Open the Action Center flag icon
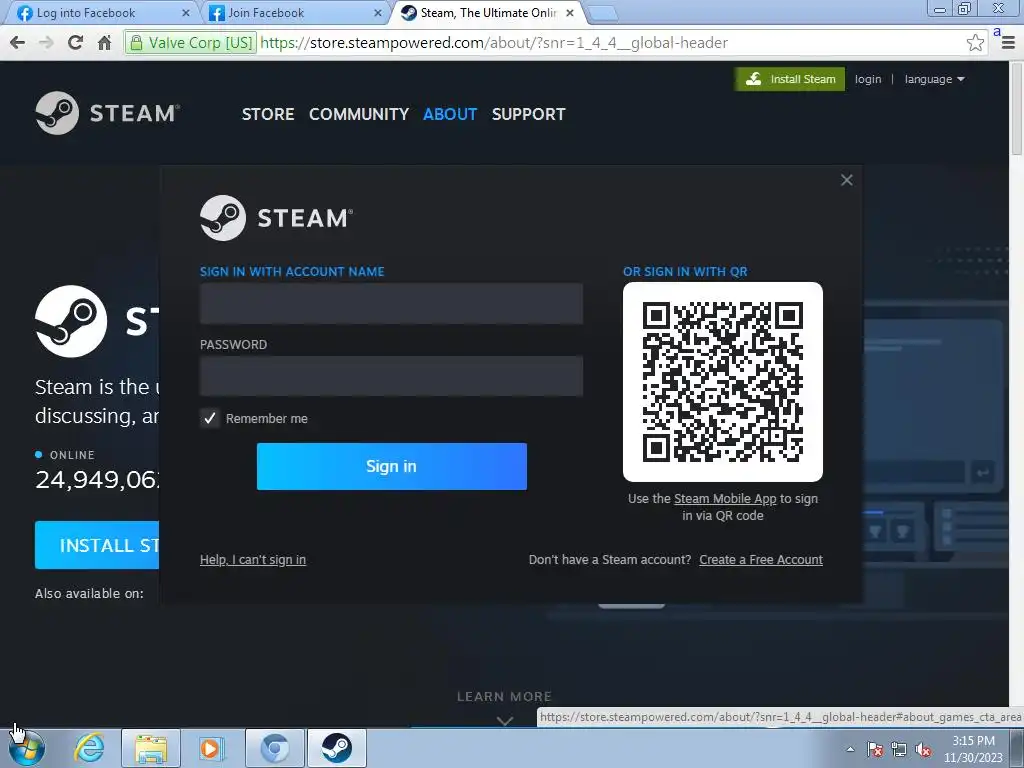The image size is (1024, 768). tap(875, 749)
